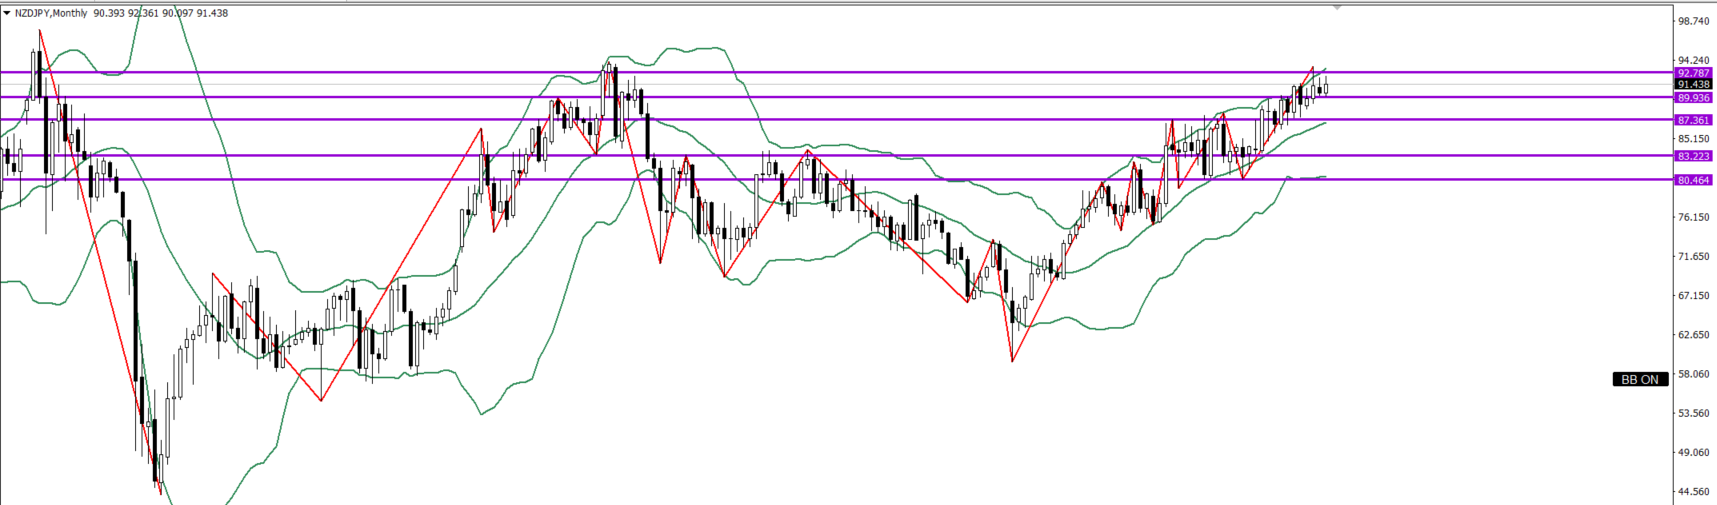Click the 76.150 price scale label
1717x505 pixels.
[1693, 217]
